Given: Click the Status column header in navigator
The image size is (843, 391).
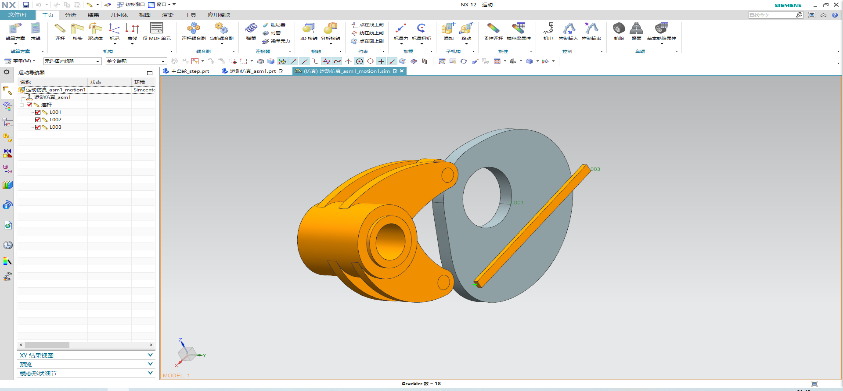Looking at the screenshot, I should coord(110,82).
